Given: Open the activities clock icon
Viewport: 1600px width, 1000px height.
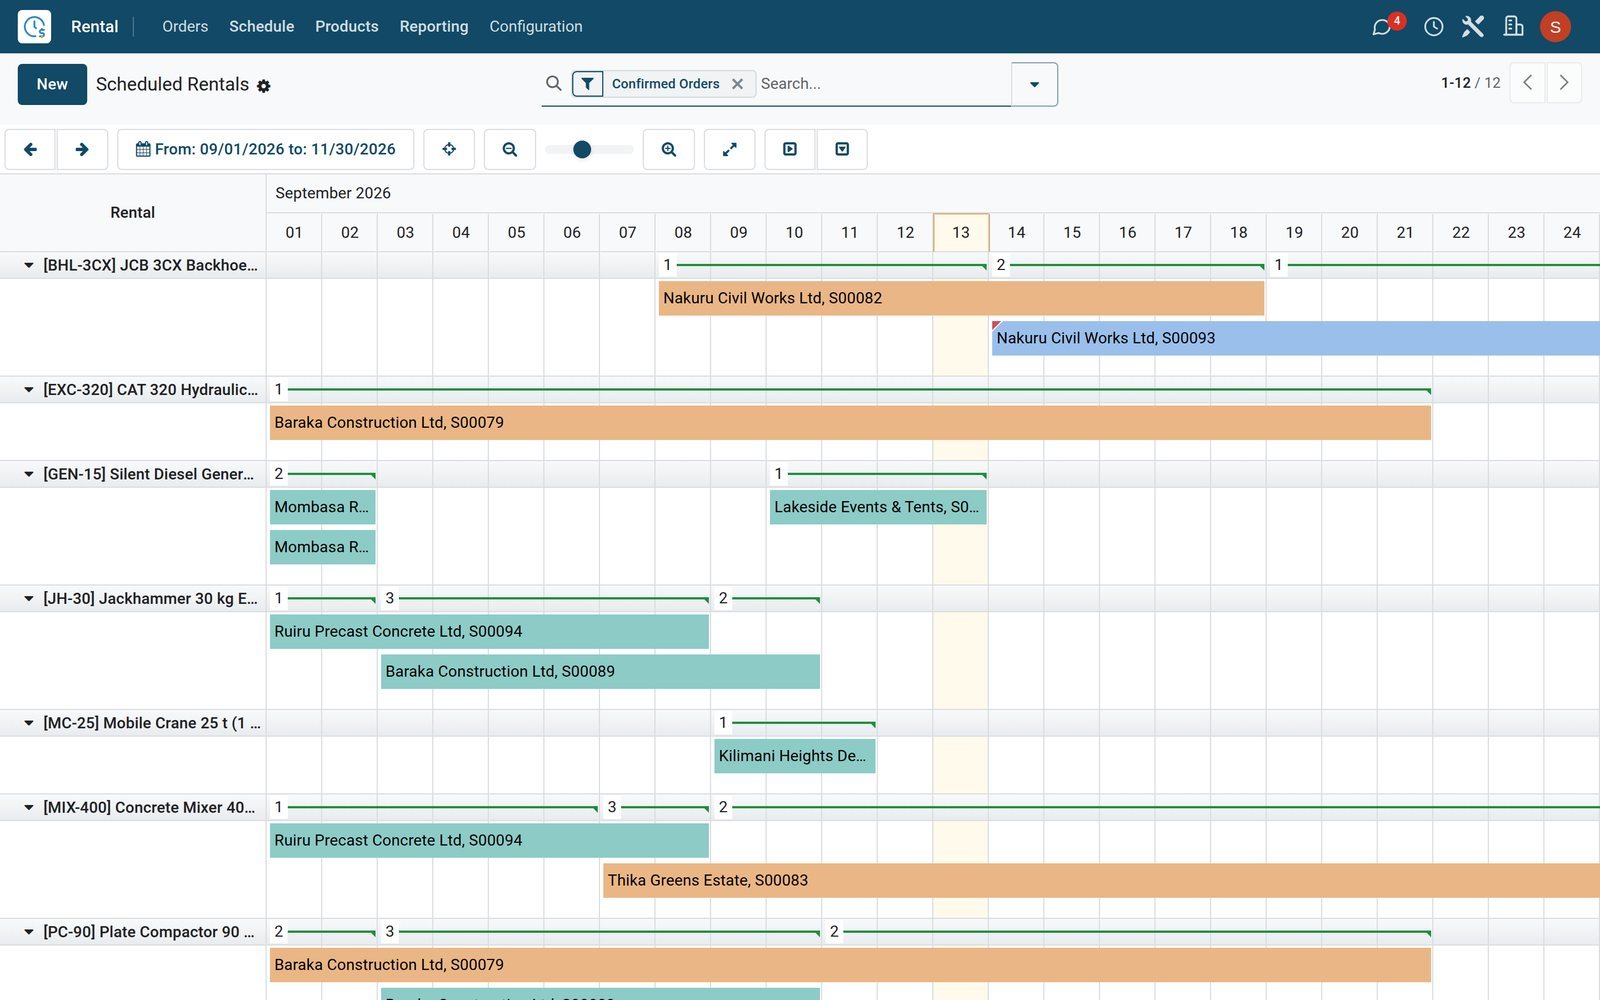Looking at the screenshot, I should (1433, 27).
